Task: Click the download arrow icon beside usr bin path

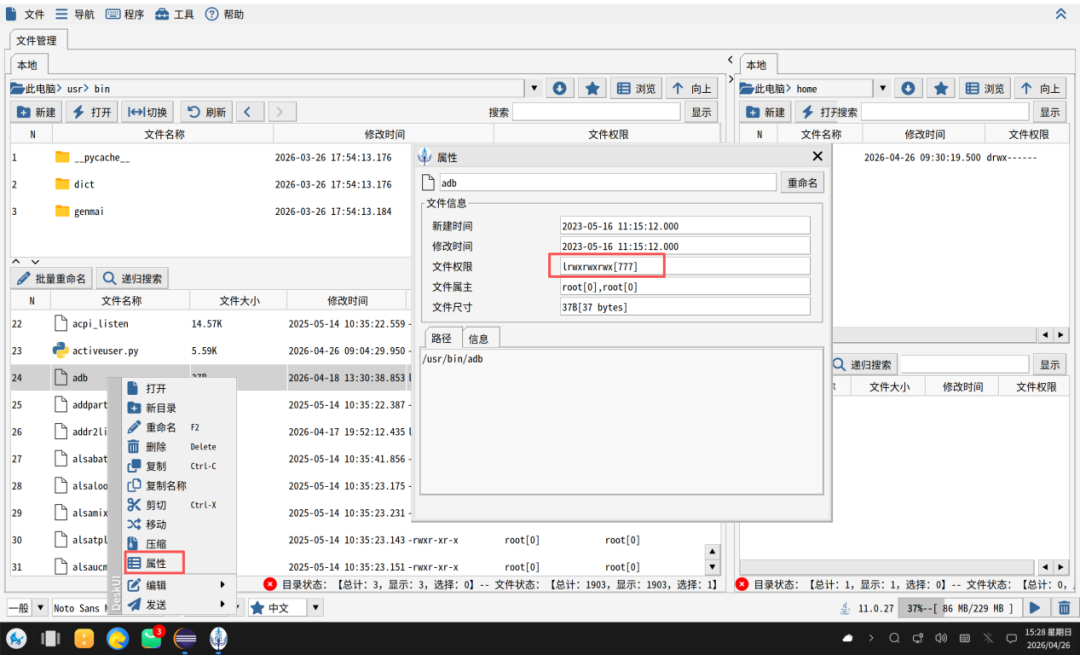Action: click(559, 88)
